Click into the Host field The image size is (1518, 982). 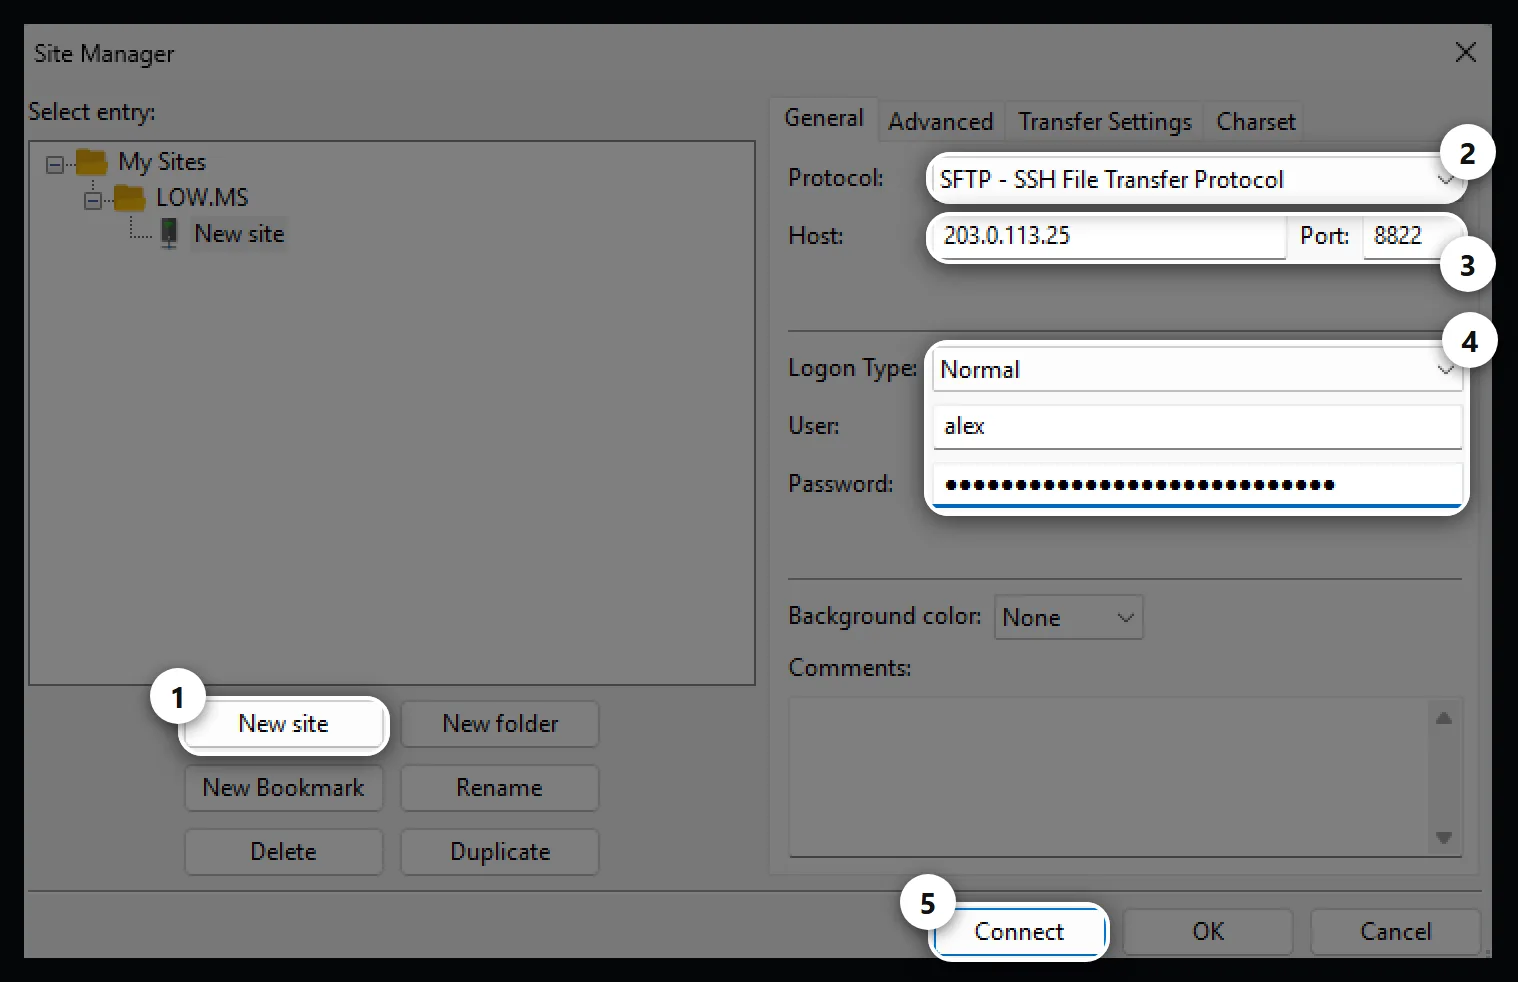tap(1109, 236)
